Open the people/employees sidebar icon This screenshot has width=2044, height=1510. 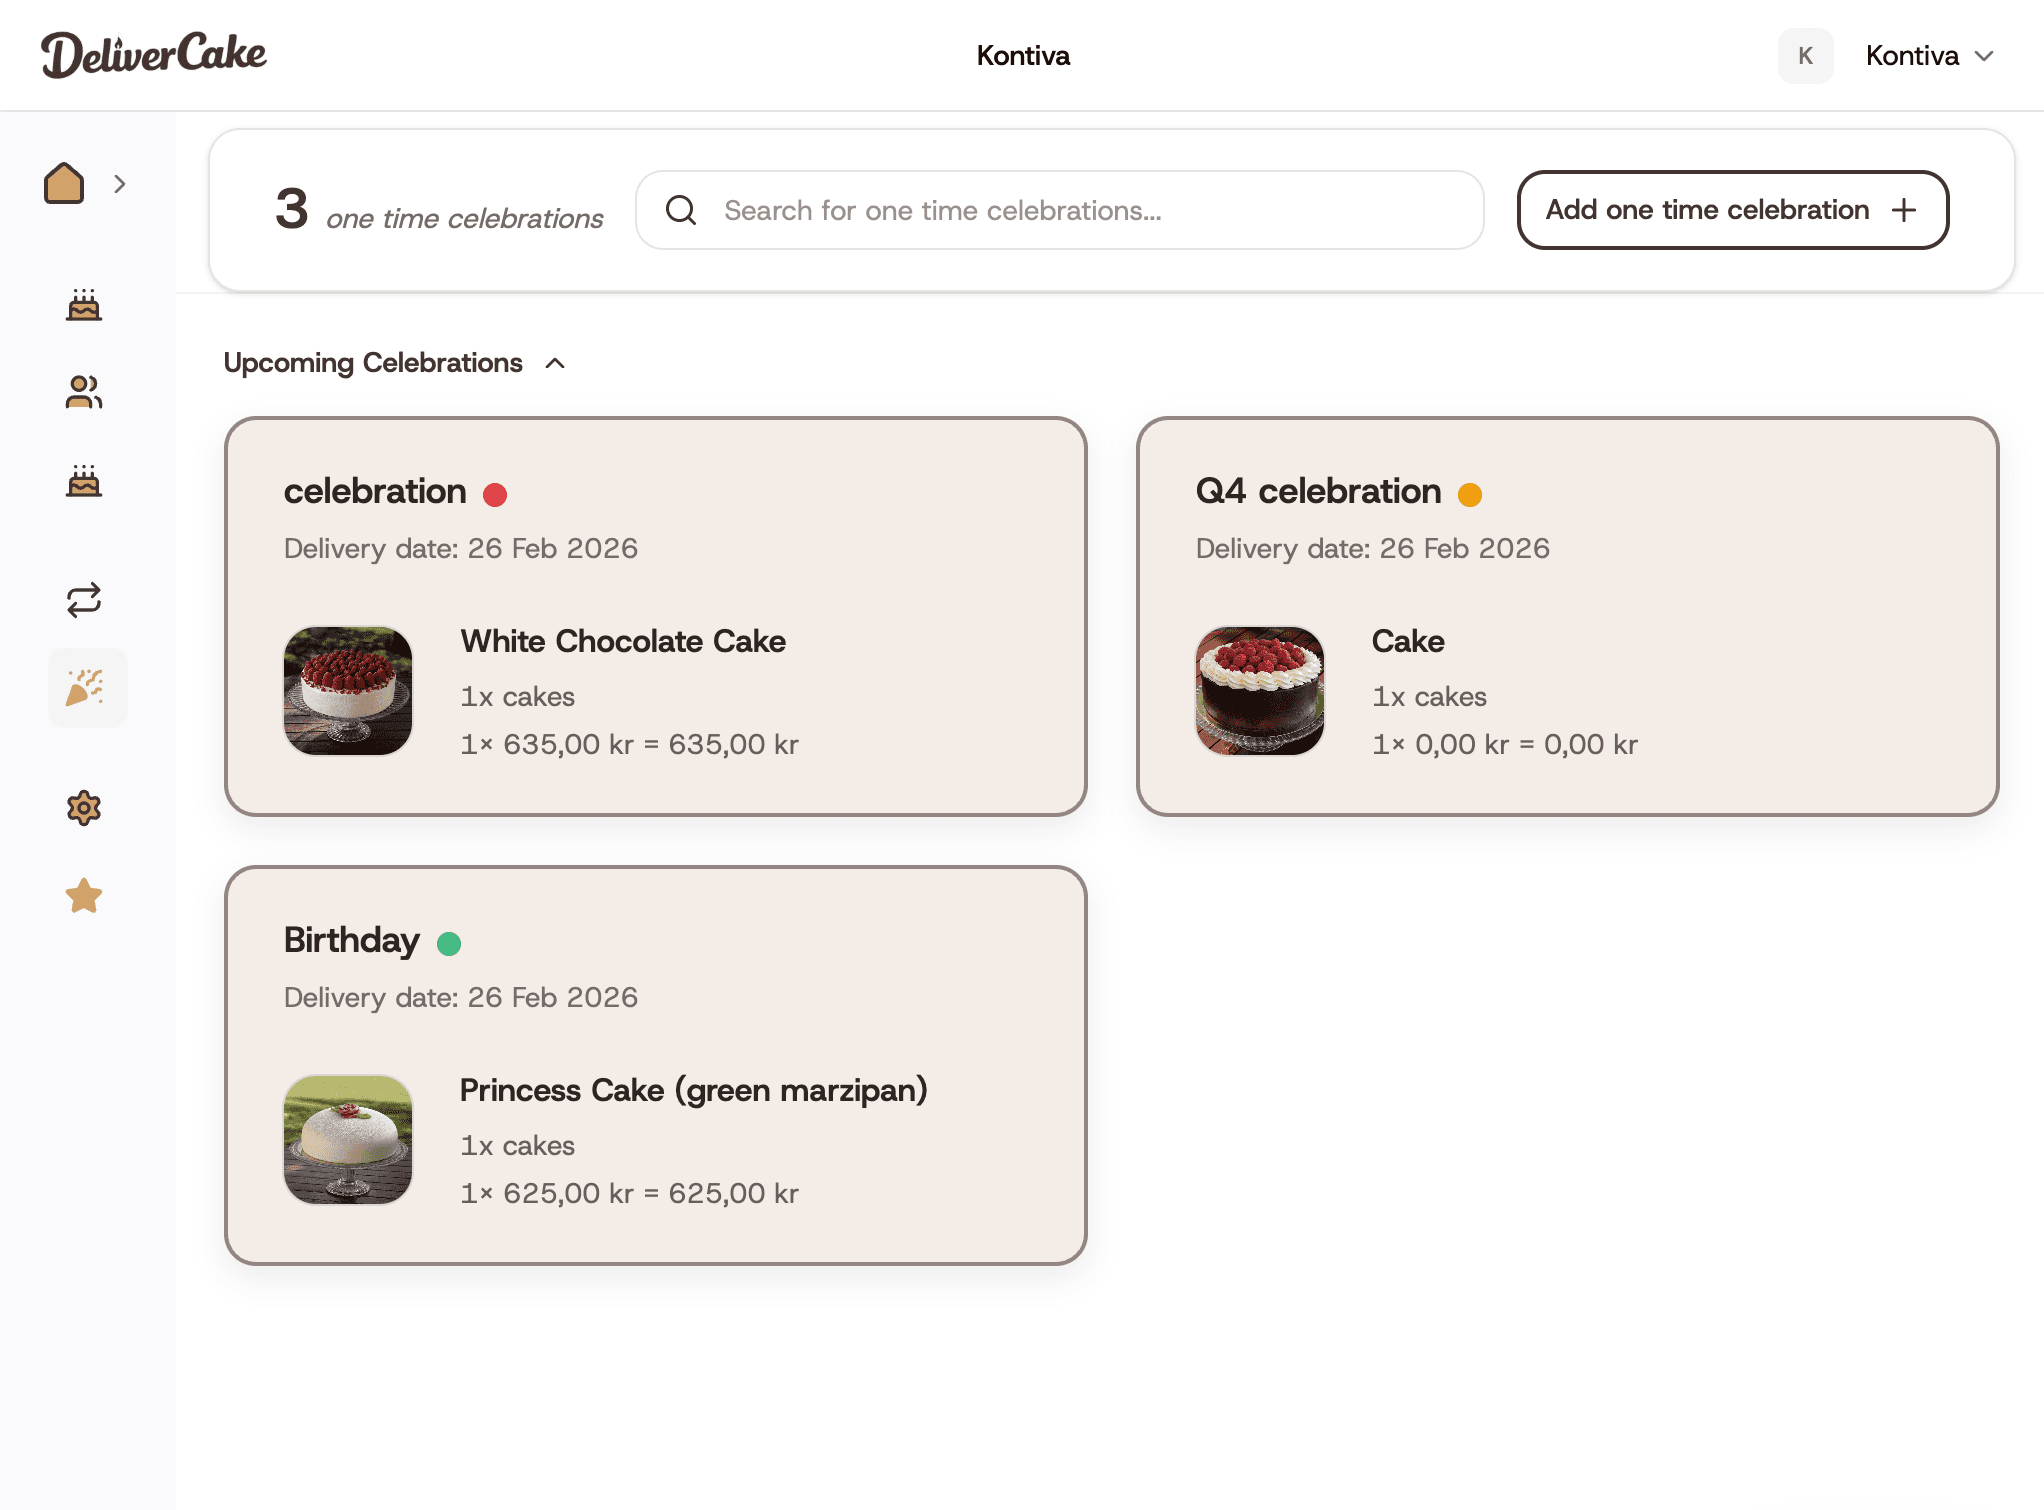[84, 392]
